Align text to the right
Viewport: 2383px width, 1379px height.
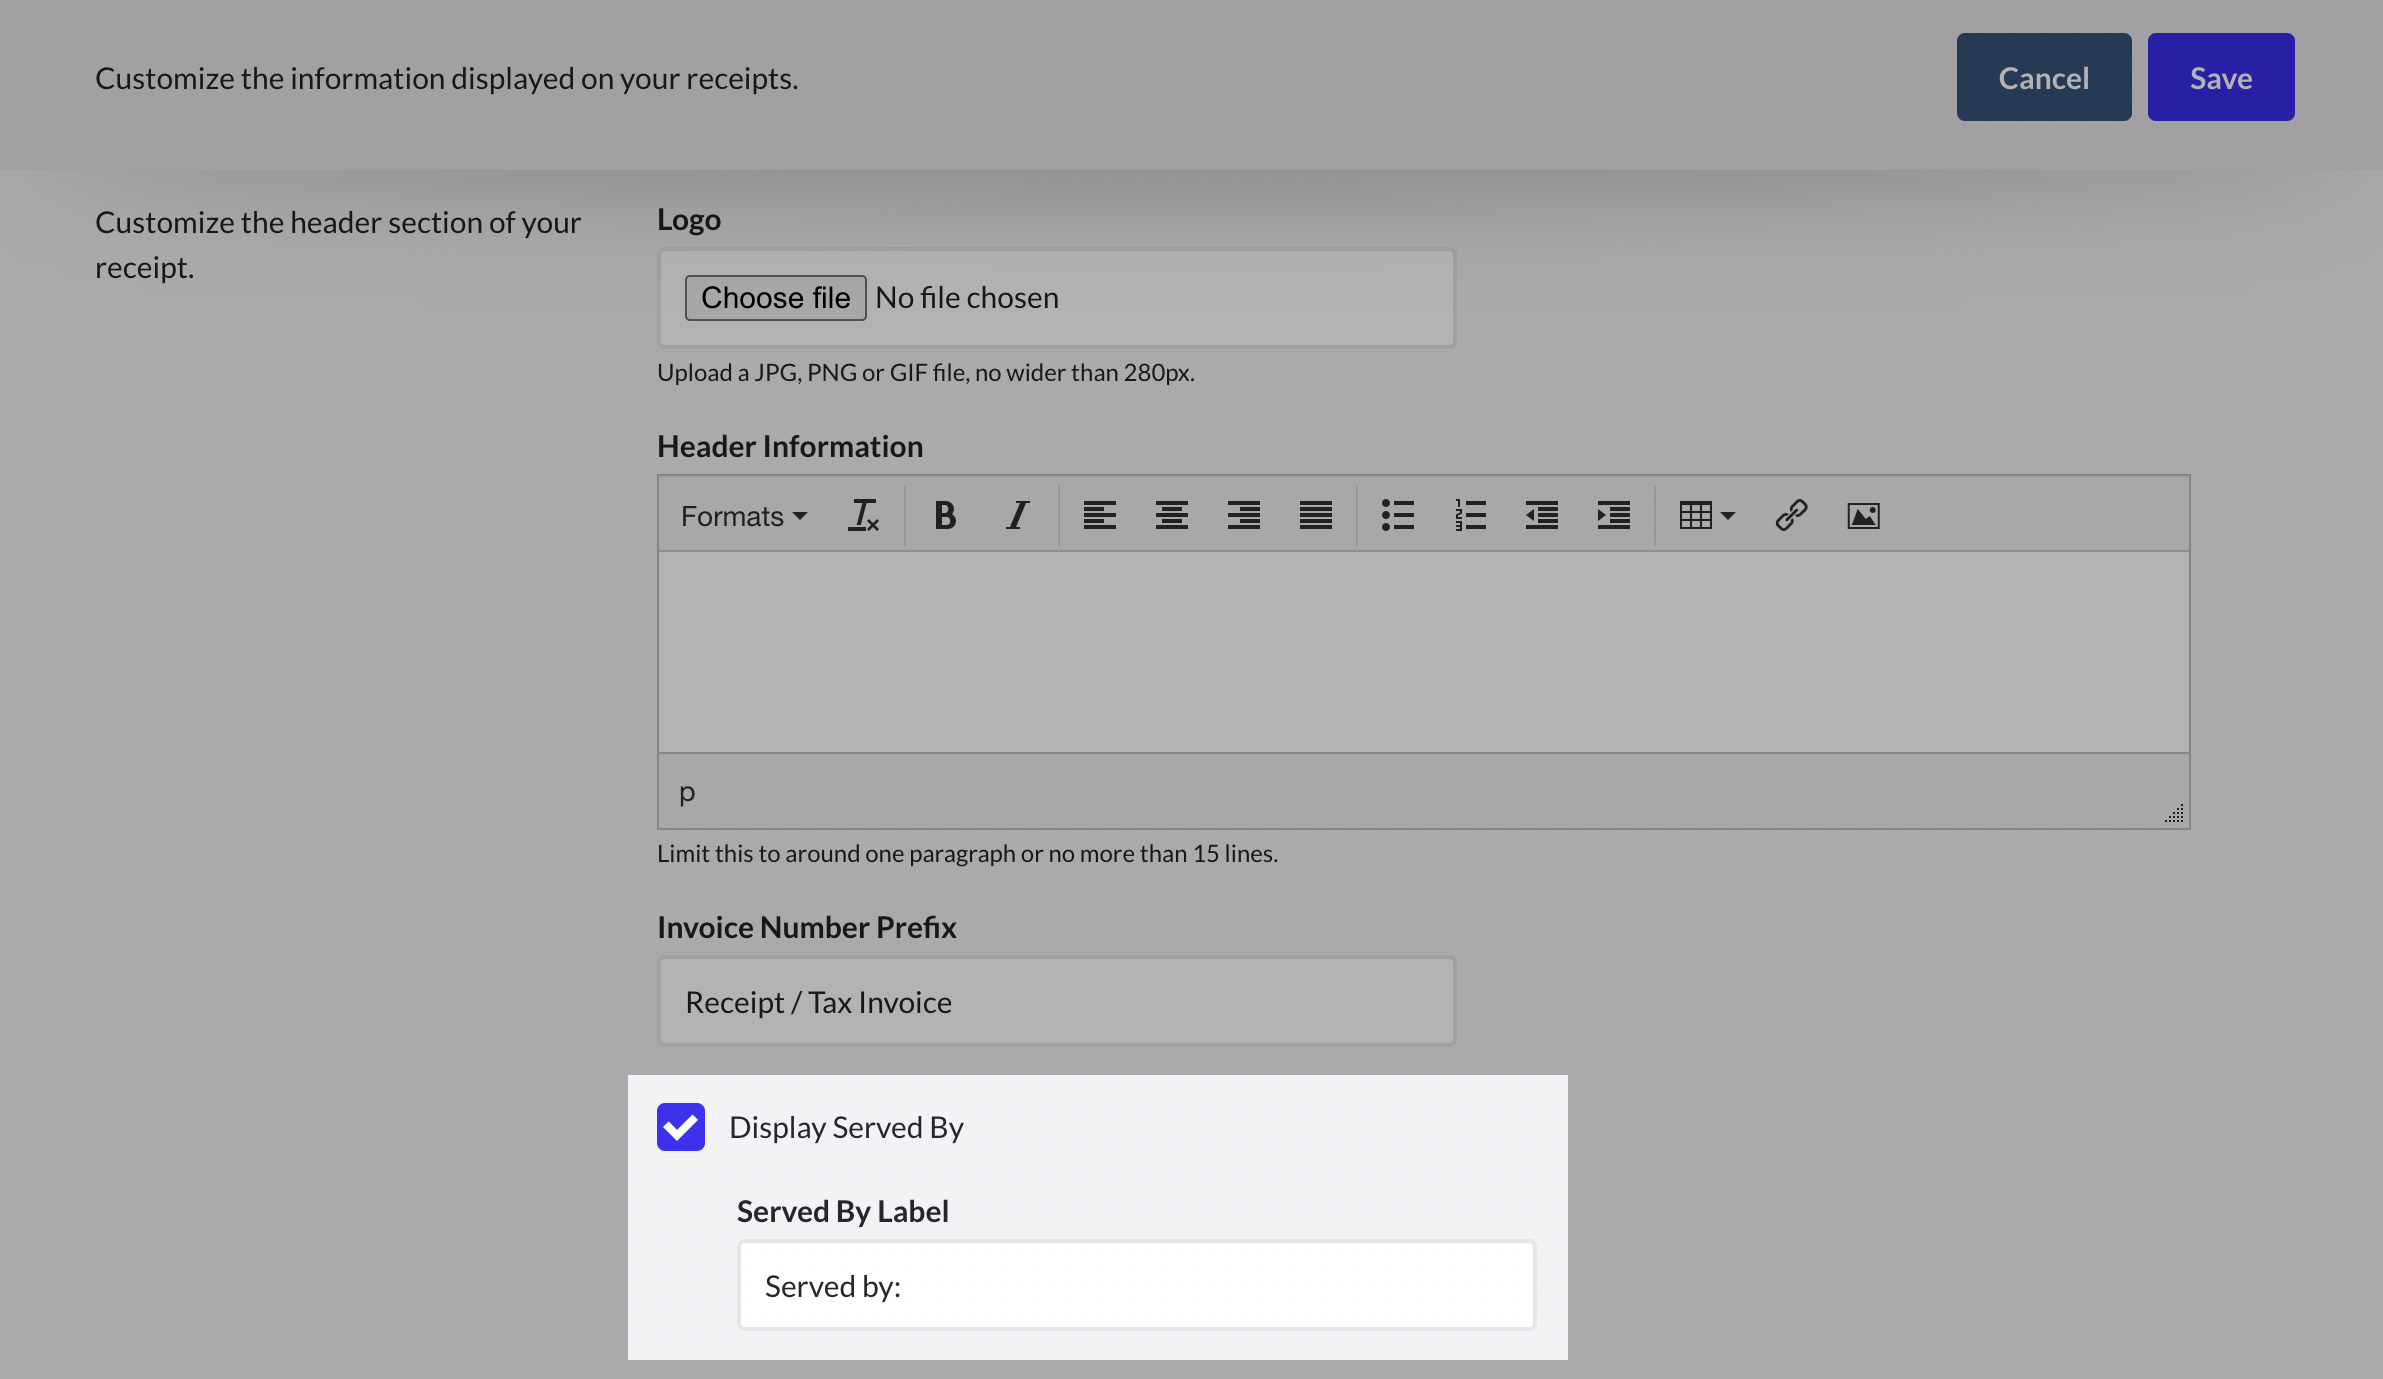tap(1242, 515)
